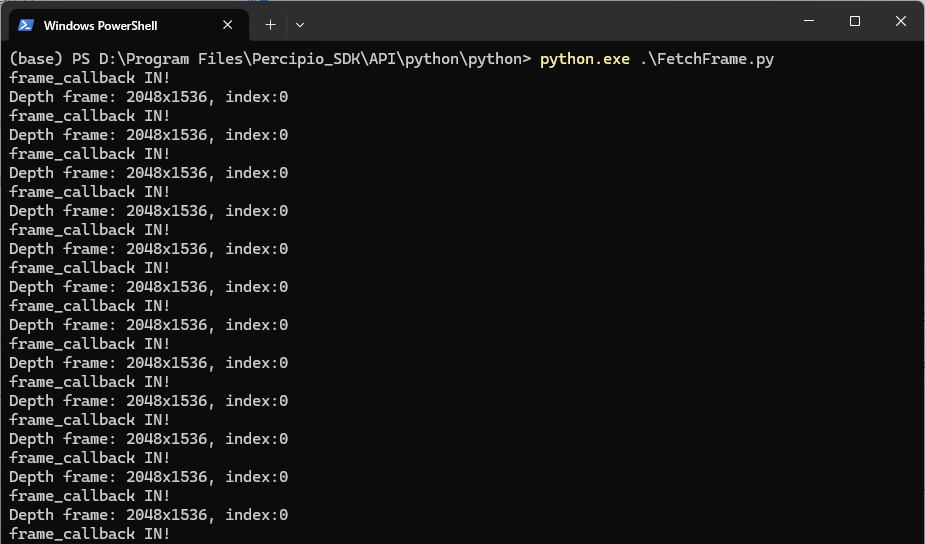925x544 pixels.
Task: Close the Windows PowerShell tab
Action: (x=230, y=25)
